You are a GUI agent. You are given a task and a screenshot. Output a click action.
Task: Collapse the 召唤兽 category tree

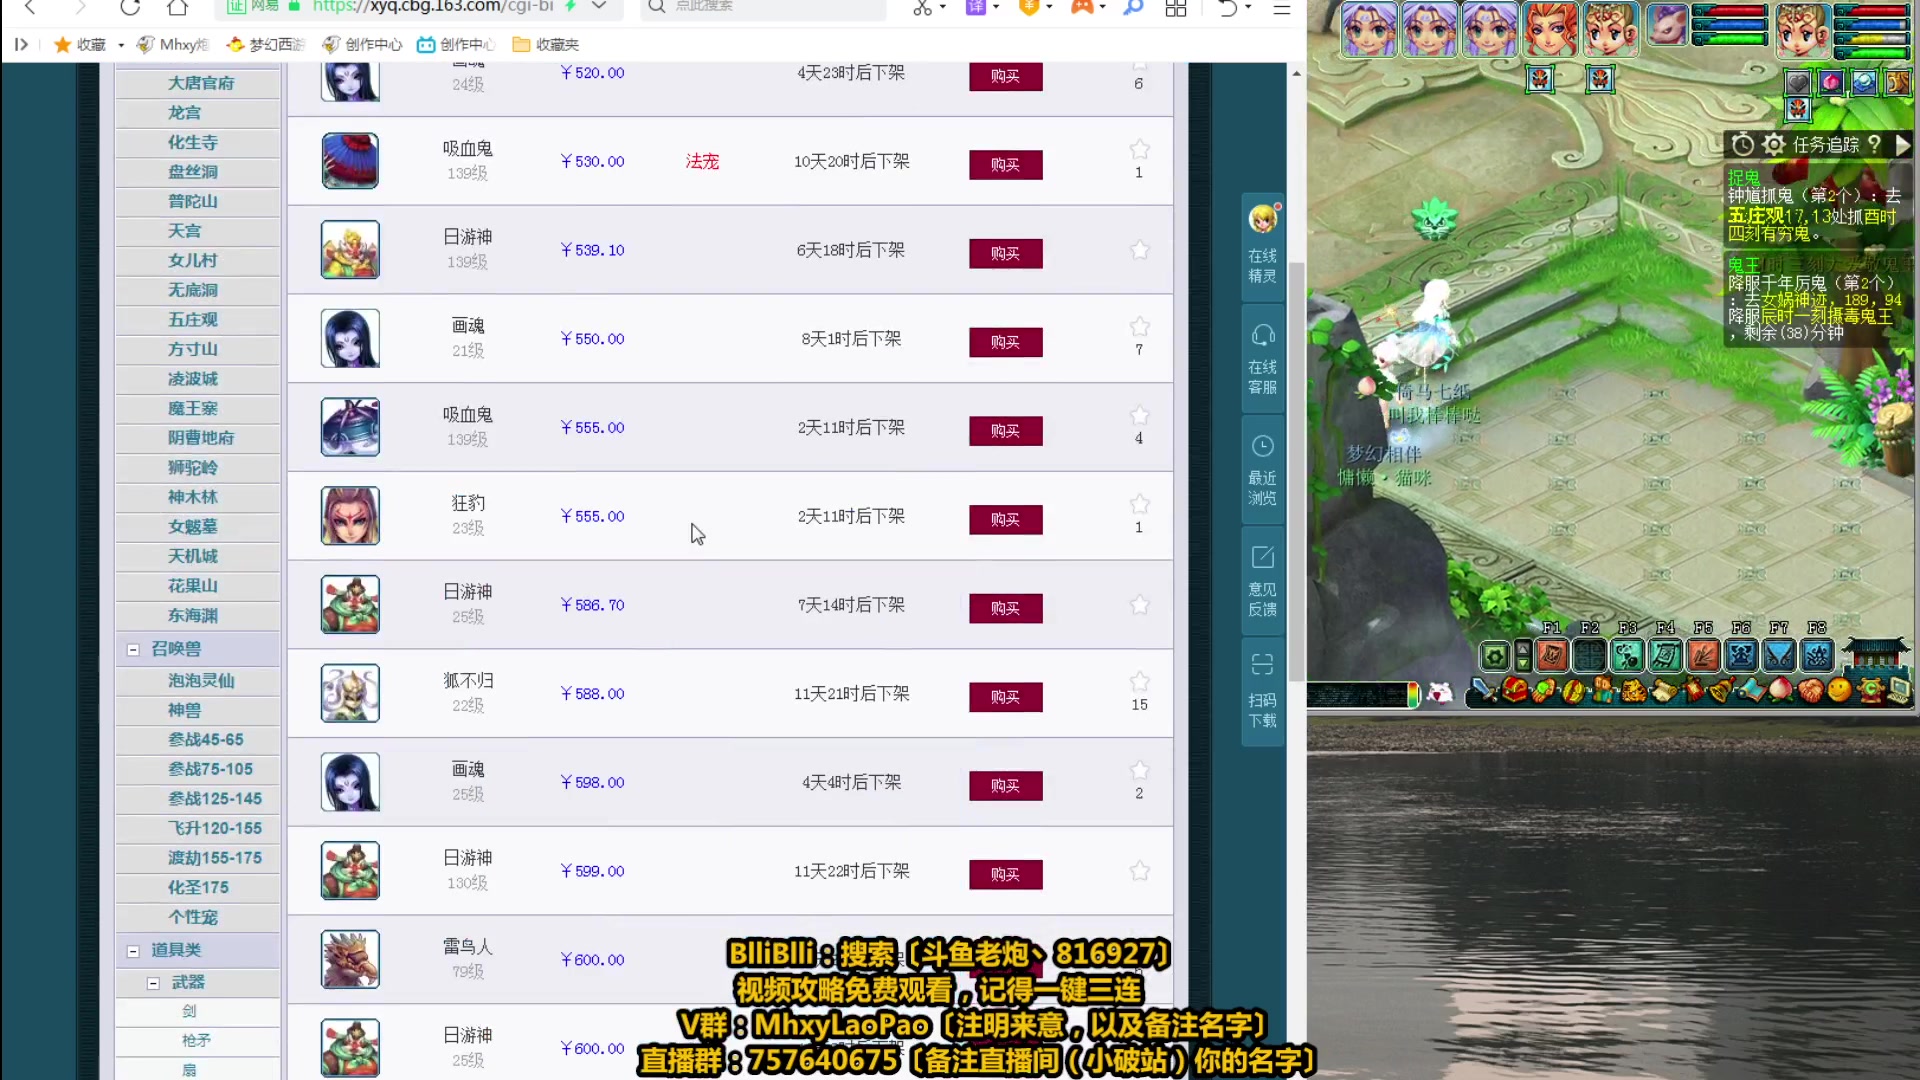tap(133, 650)
